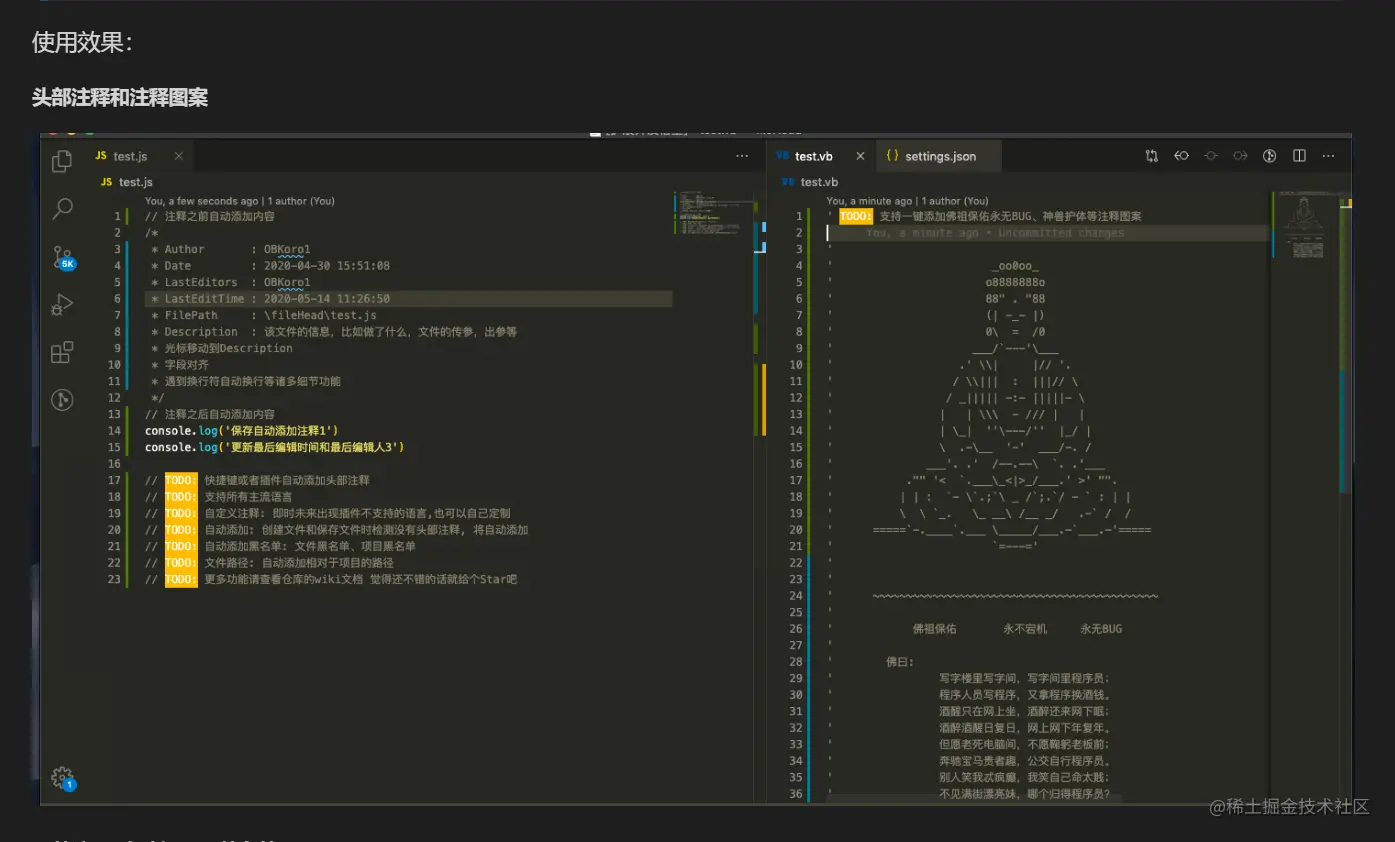This screenshot has height=842, width=1395.
Task: Open More Actions for the test.js editor group
Action: pos(742,156)
